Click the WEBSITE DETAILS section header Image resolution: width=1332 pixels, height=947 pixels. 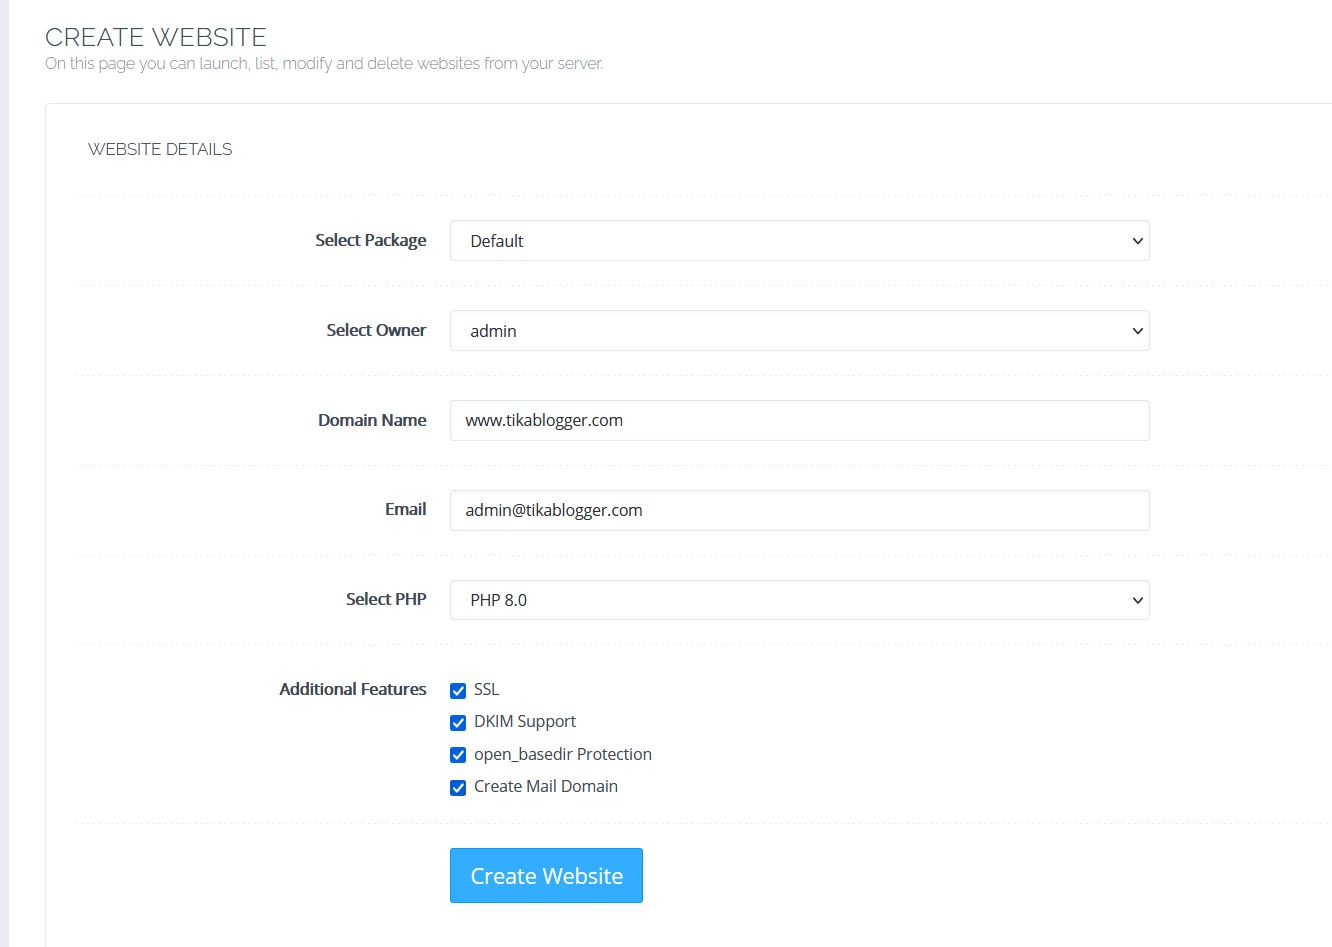160,149
